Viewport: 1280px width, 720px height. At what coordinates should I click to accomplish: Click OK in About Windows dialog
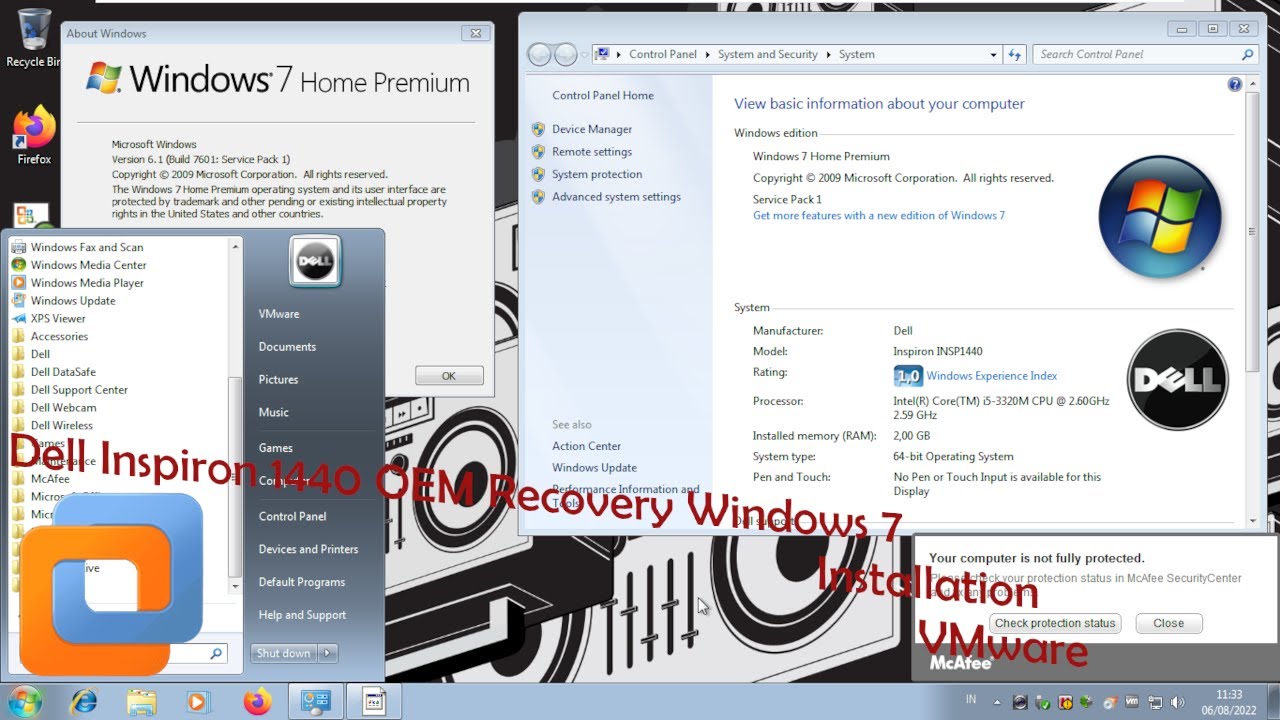(449, 376)
